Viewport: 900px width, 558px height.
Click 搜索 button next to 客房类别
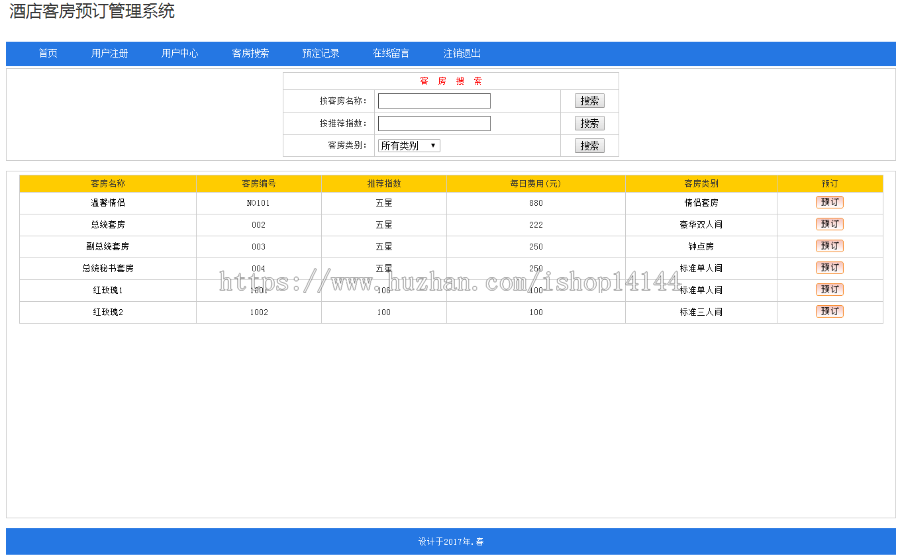[589, 146]
